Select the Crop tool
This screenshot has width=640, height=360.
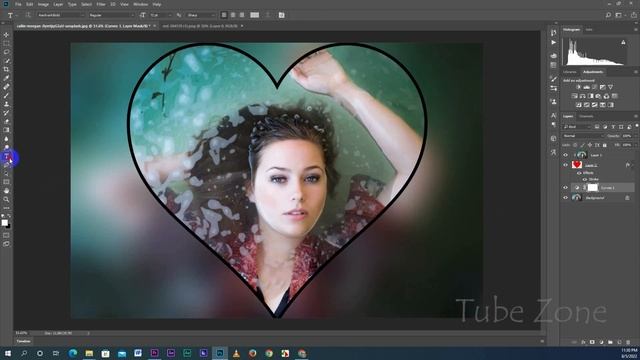point(6,69)
